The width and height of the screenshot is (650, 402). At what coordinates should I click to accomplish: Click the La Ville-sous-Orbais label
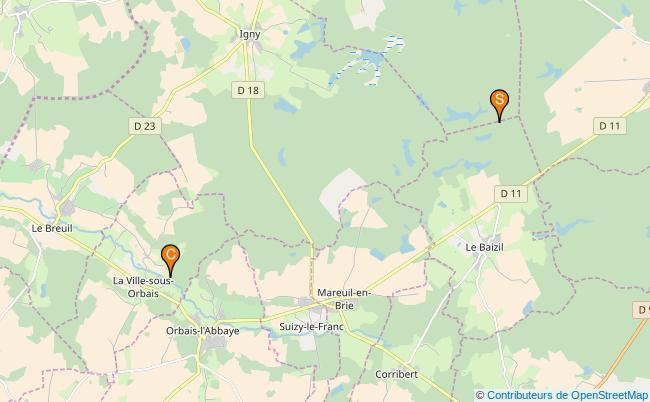(143, 287)
